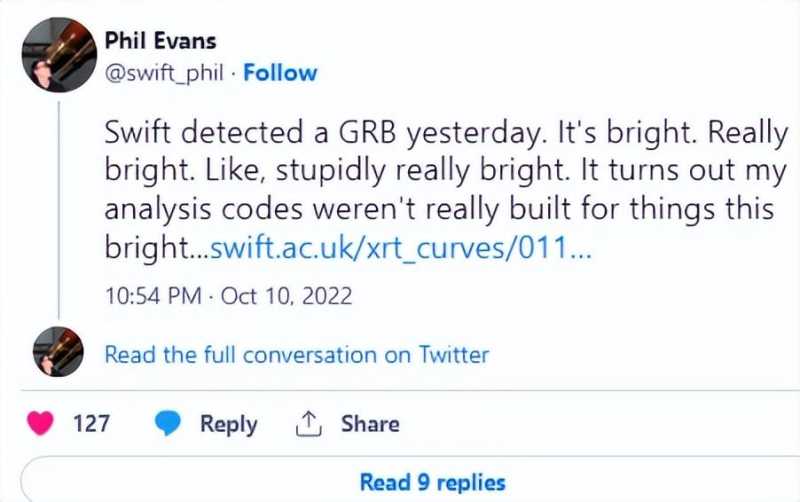The height and width of the screenshot is (502, 800).
Task: Click the tweet line starting "analysis codes weren't"
Action: [x=440, y=212]
